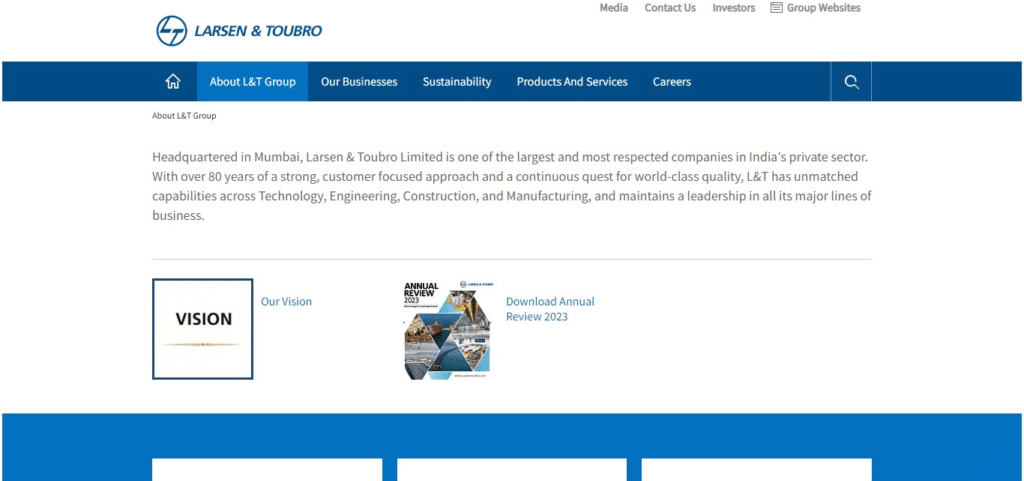Click the icon beside Group Websites
Image resolution: width=1024 pixels, height=481 pixels.
tap(776, 8)
